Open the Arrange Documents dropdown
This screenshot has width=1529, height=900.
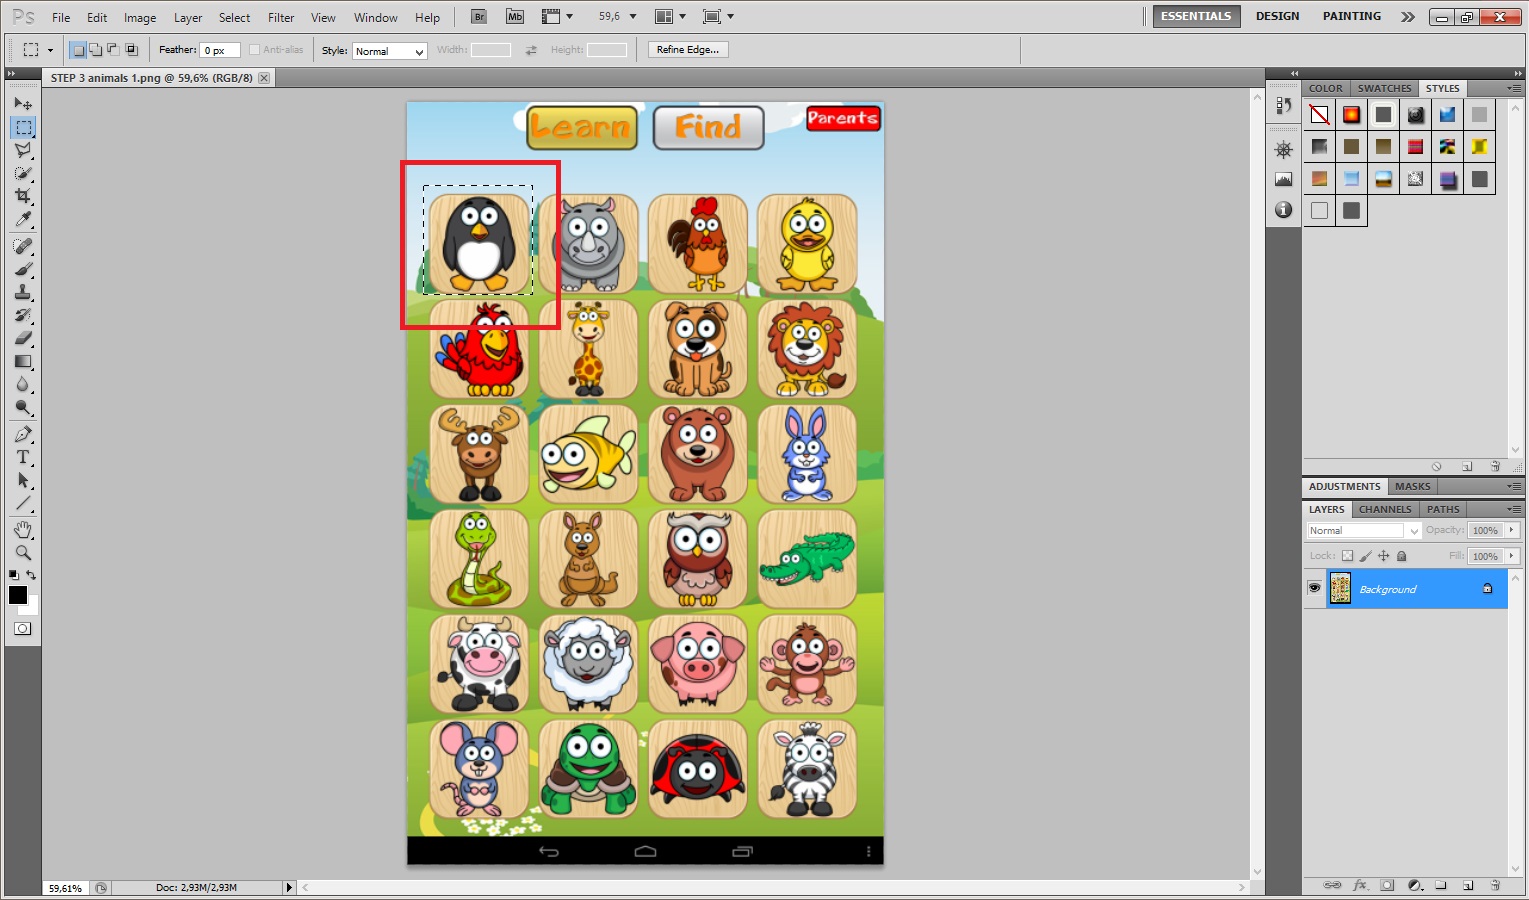(670, 17)
